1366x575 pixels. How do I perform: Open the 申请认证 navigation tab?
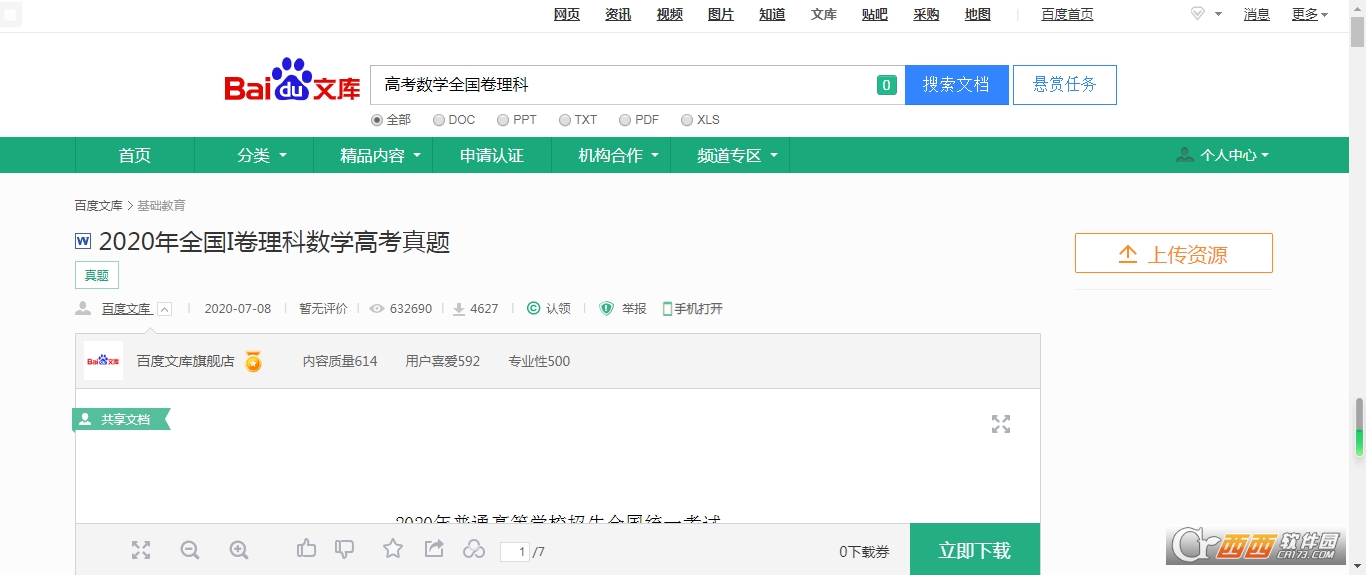(492, 155)
